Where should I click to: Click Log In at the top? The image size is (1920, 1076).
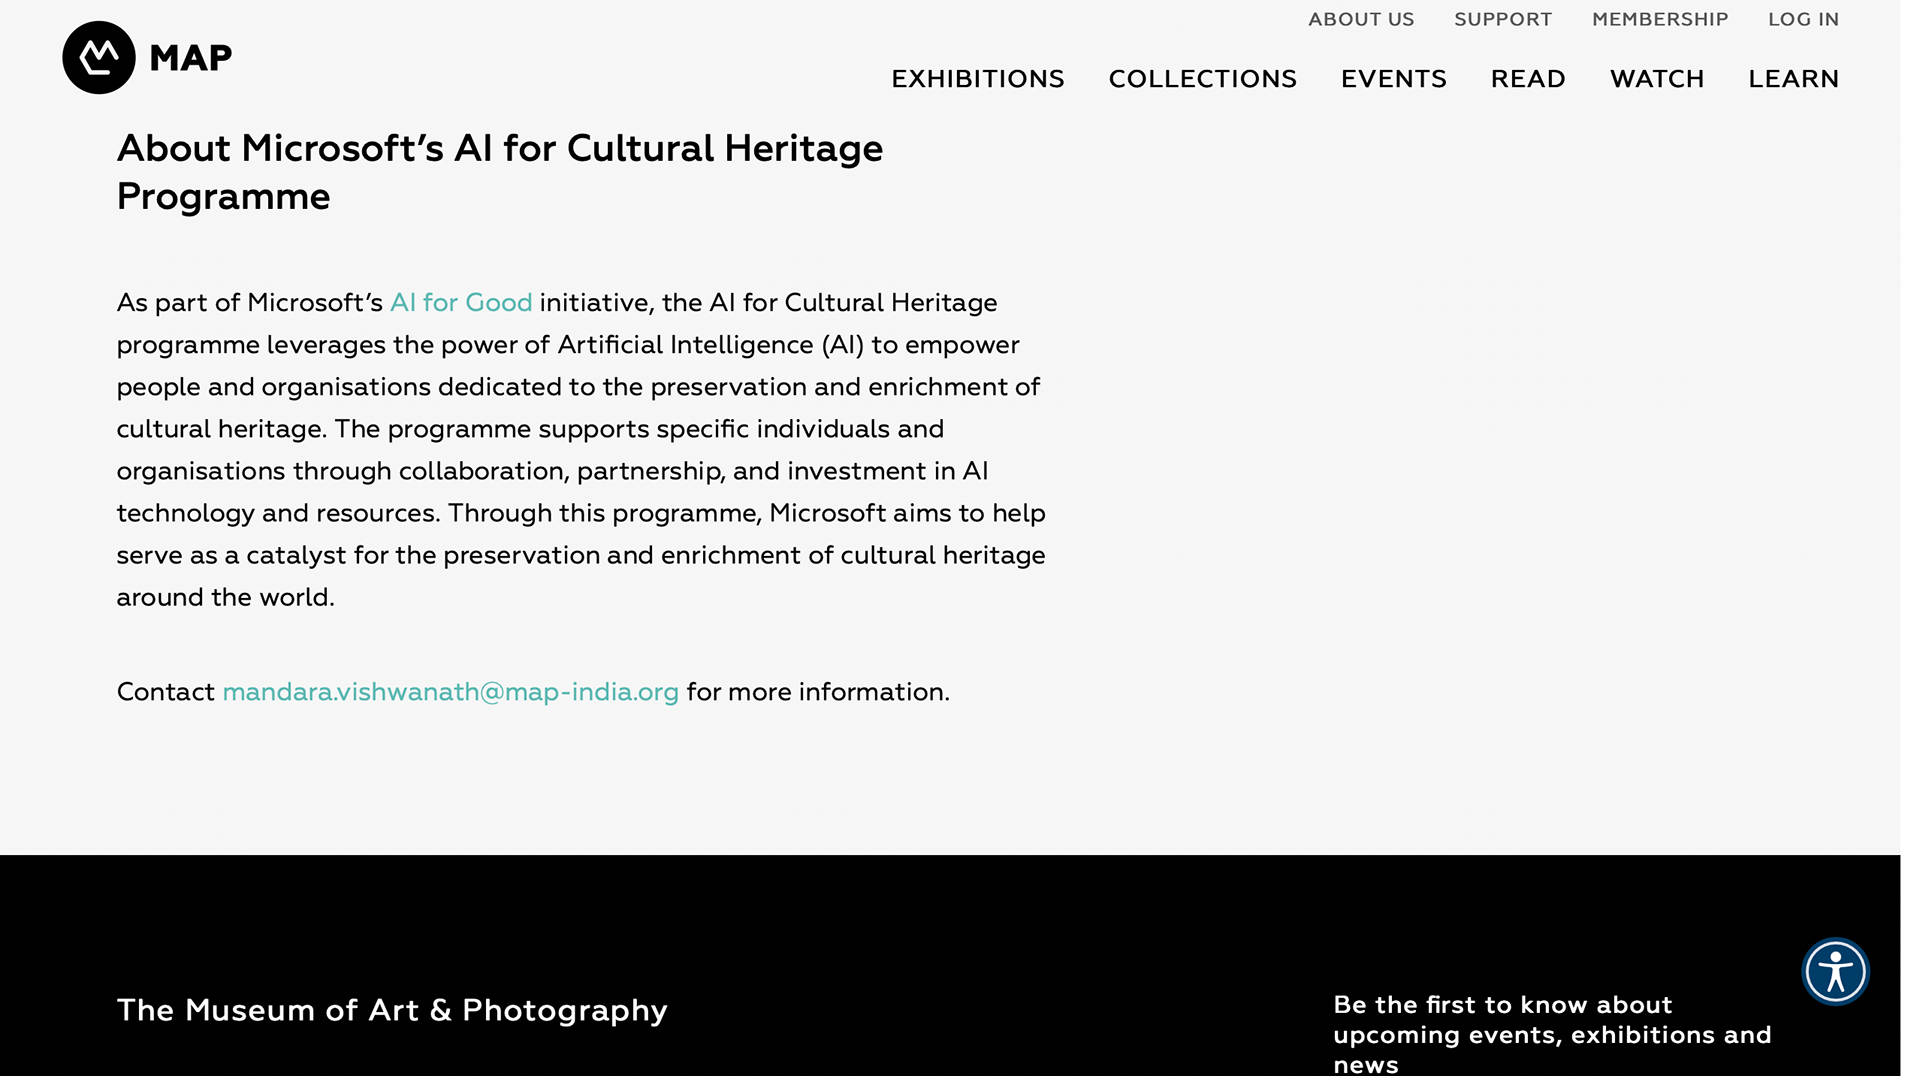click(1803, 19)
